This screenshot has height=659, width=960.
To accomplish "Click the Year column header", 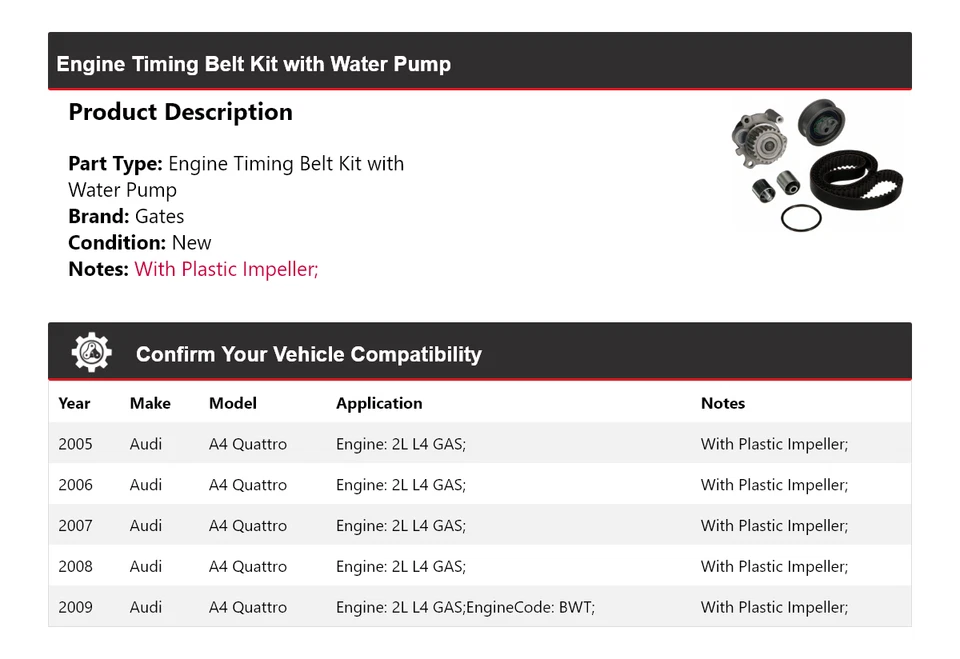I will coord(74,403).
